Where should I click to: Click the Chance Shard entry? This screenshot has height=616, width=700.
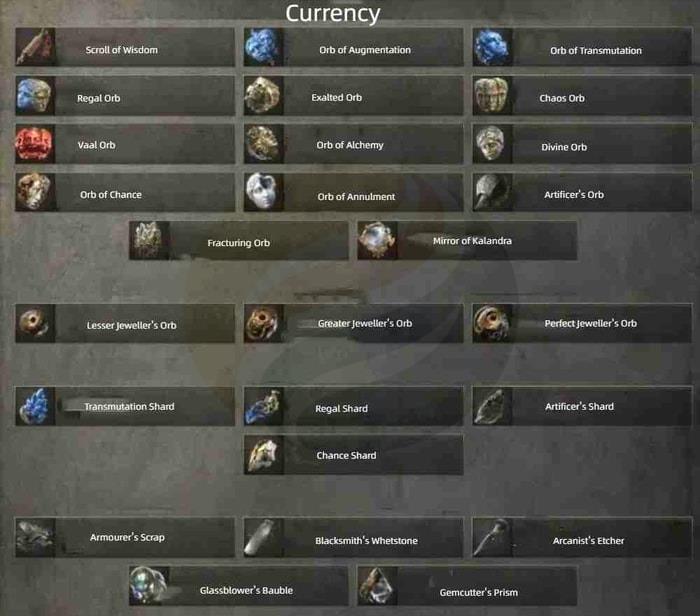pyautogui.click(x=354, y=455)
